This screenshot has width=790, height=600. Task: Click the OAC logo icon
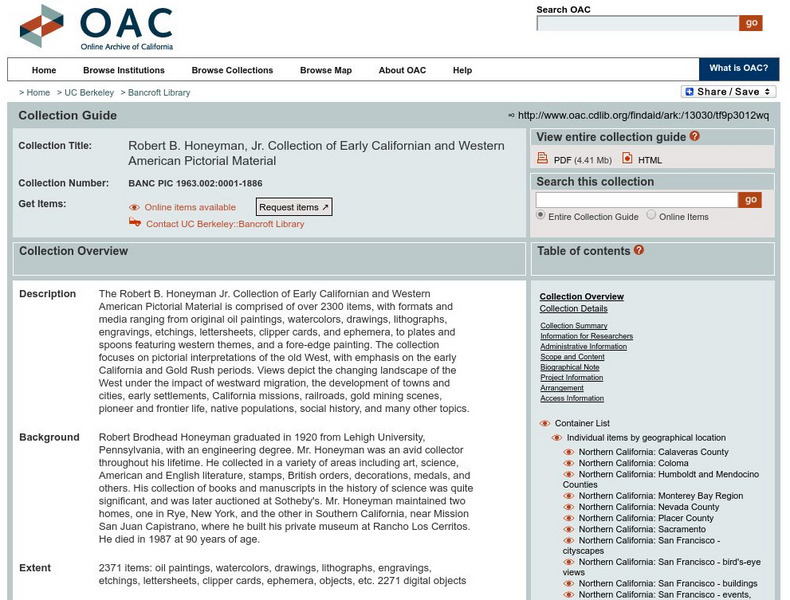(x=42, y=26)
